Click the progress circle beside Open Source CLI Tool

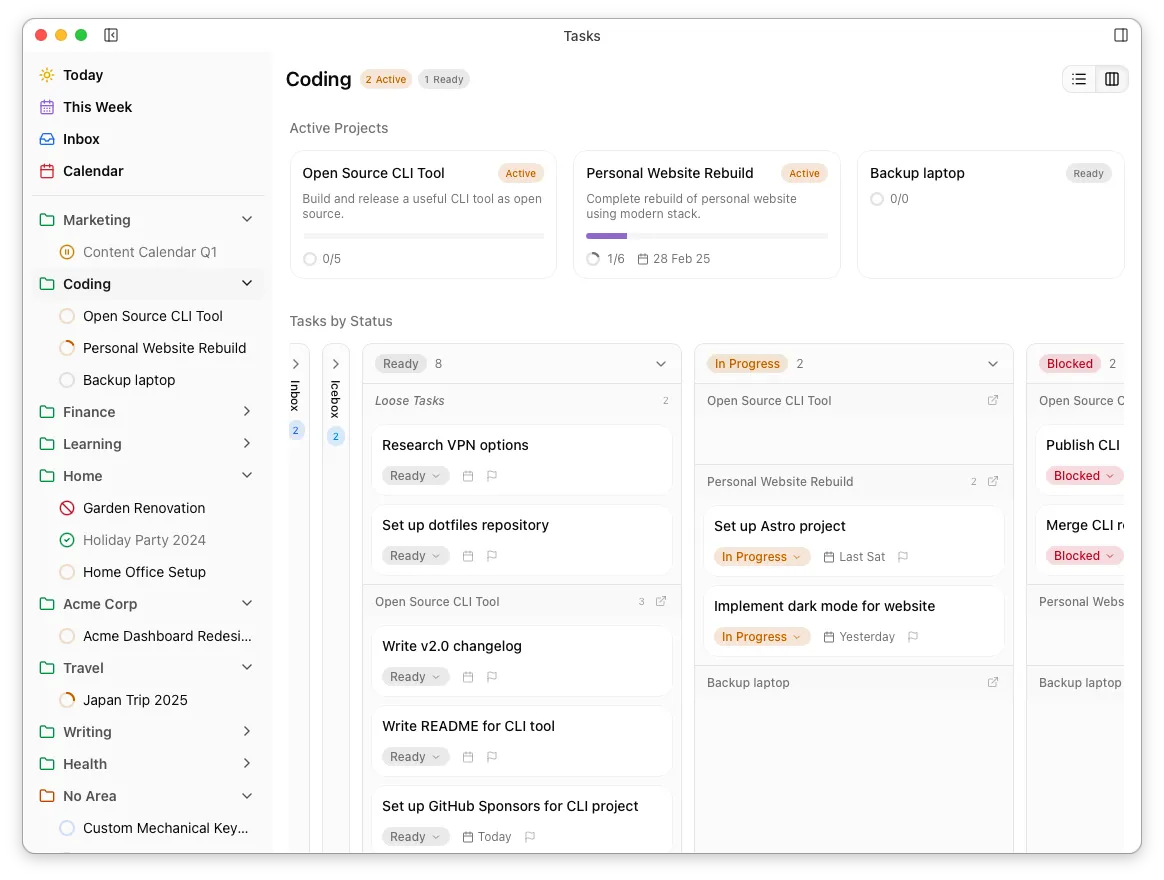pyautogui.click(x=310, y=258)
